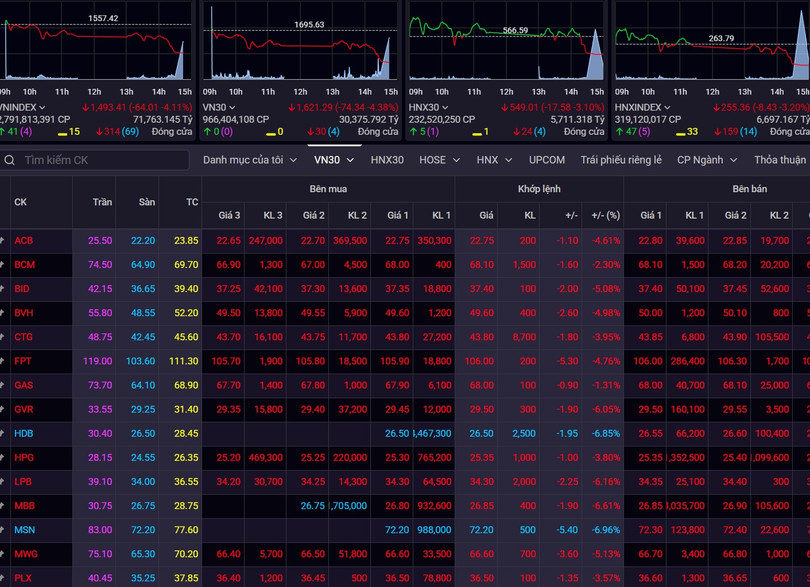Select the 'Trái phiếu riêng lẻ' tab

[x=620, y=160]
